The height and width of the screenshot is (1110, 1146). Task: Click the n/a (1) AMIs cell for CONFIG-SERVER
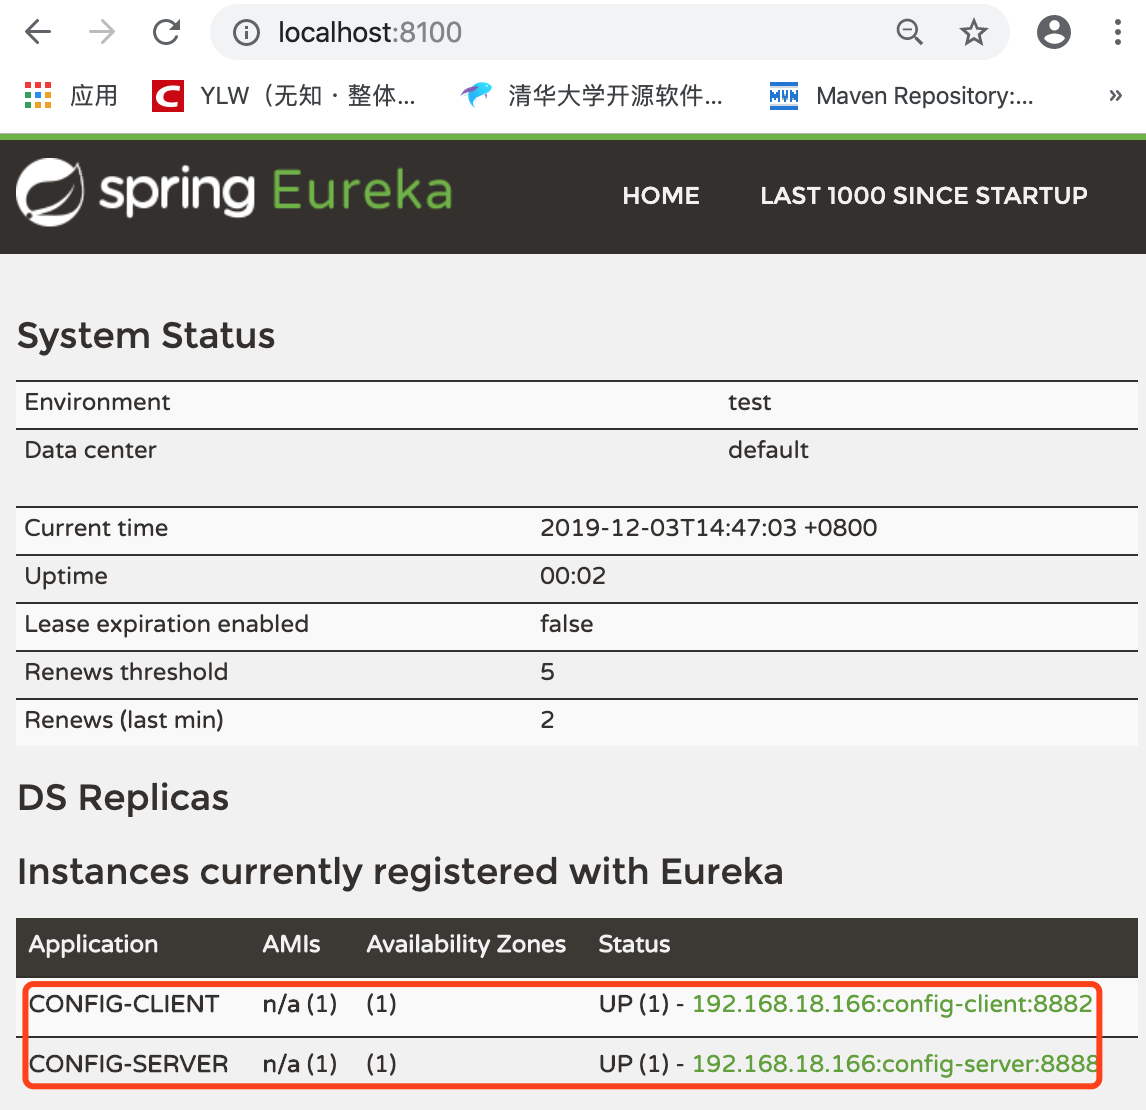click(x=300, y=1064)
